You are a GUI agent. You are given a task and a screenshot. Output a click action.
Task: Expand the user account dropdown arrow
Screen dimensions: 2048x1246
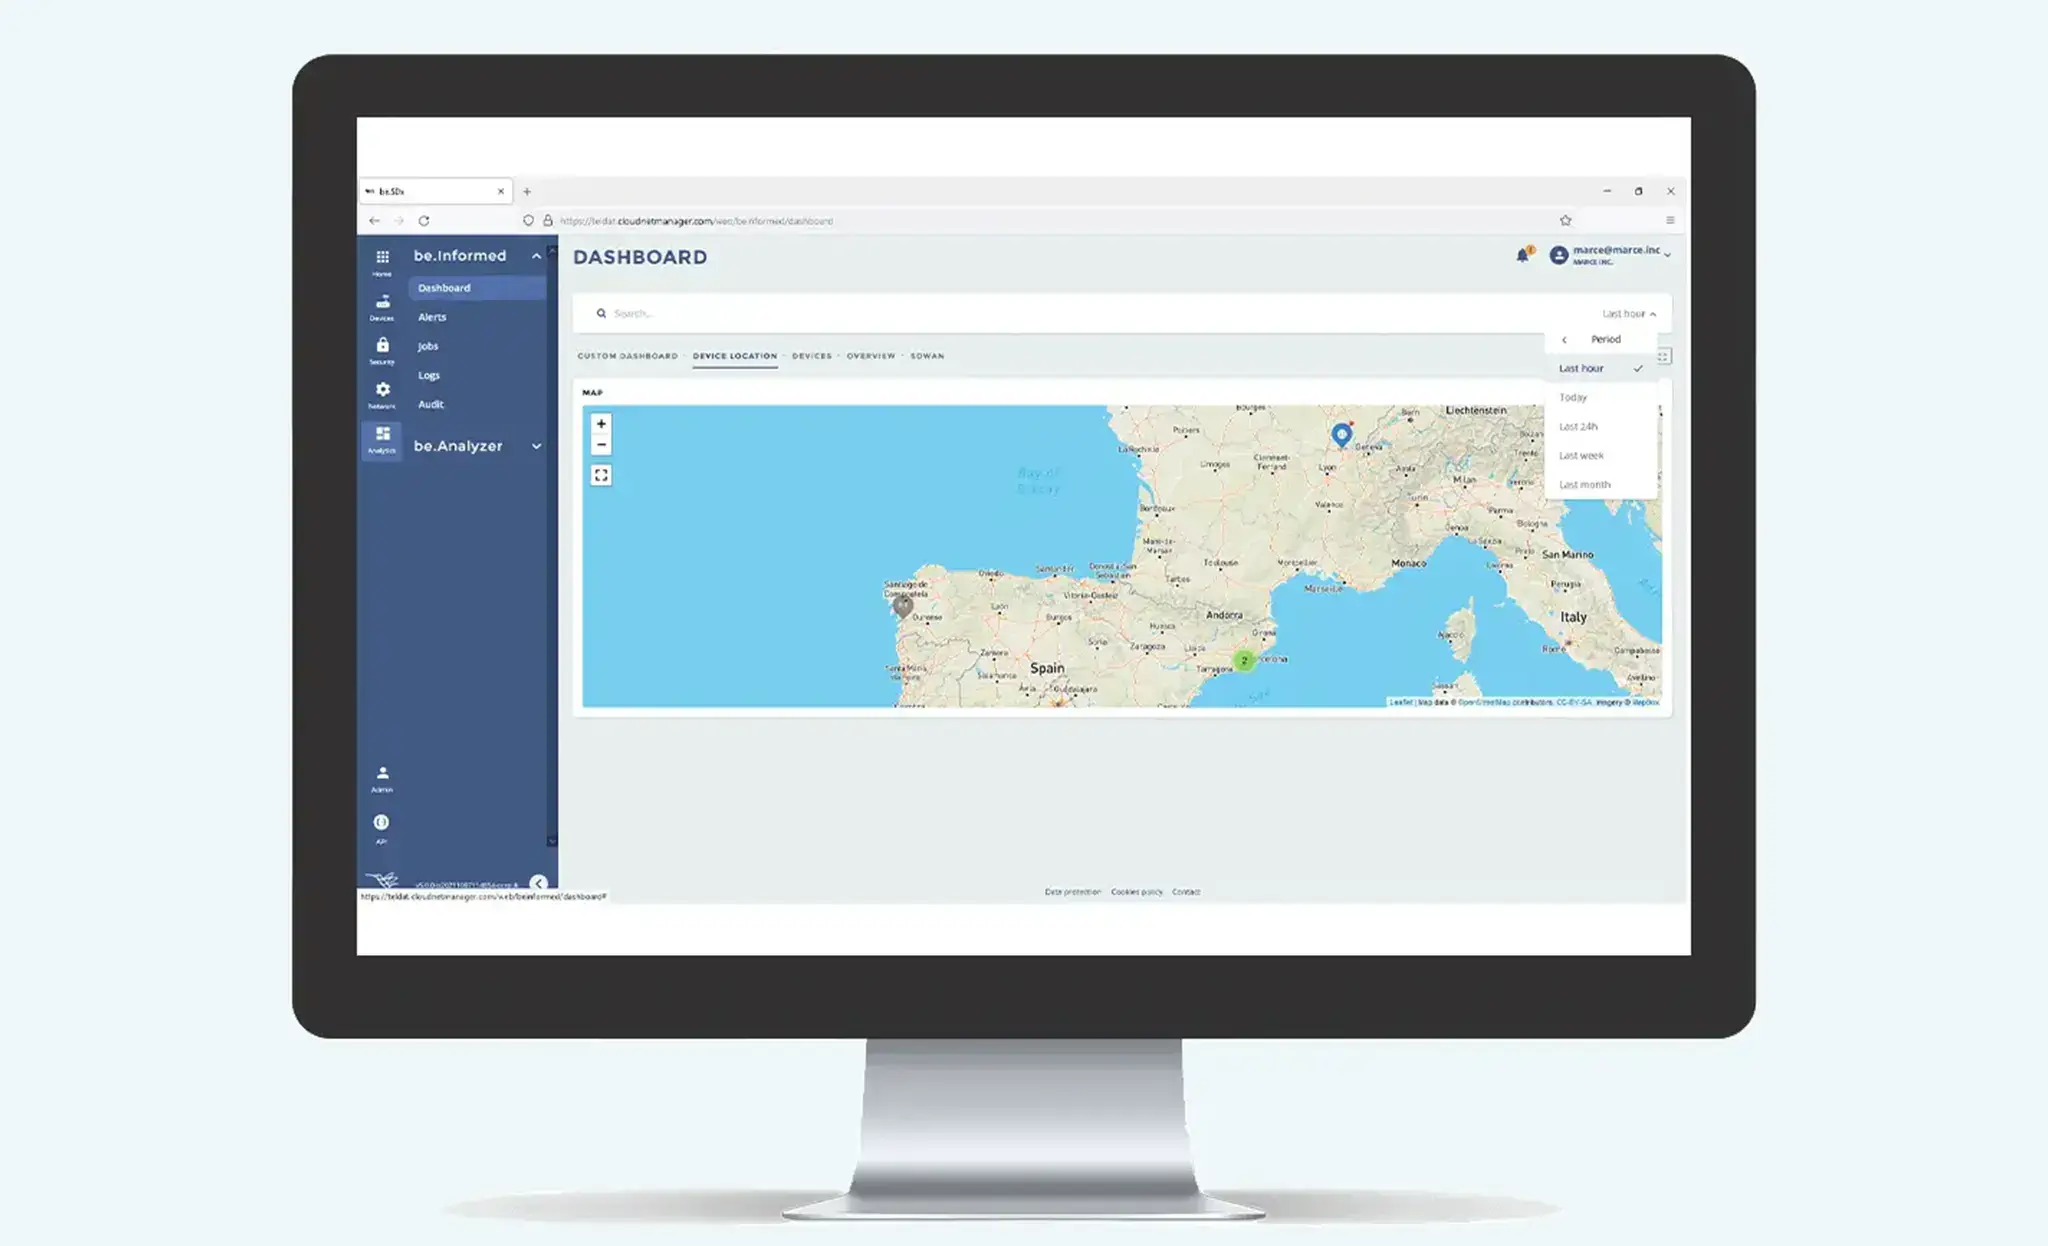click(x=1667, y=255)
